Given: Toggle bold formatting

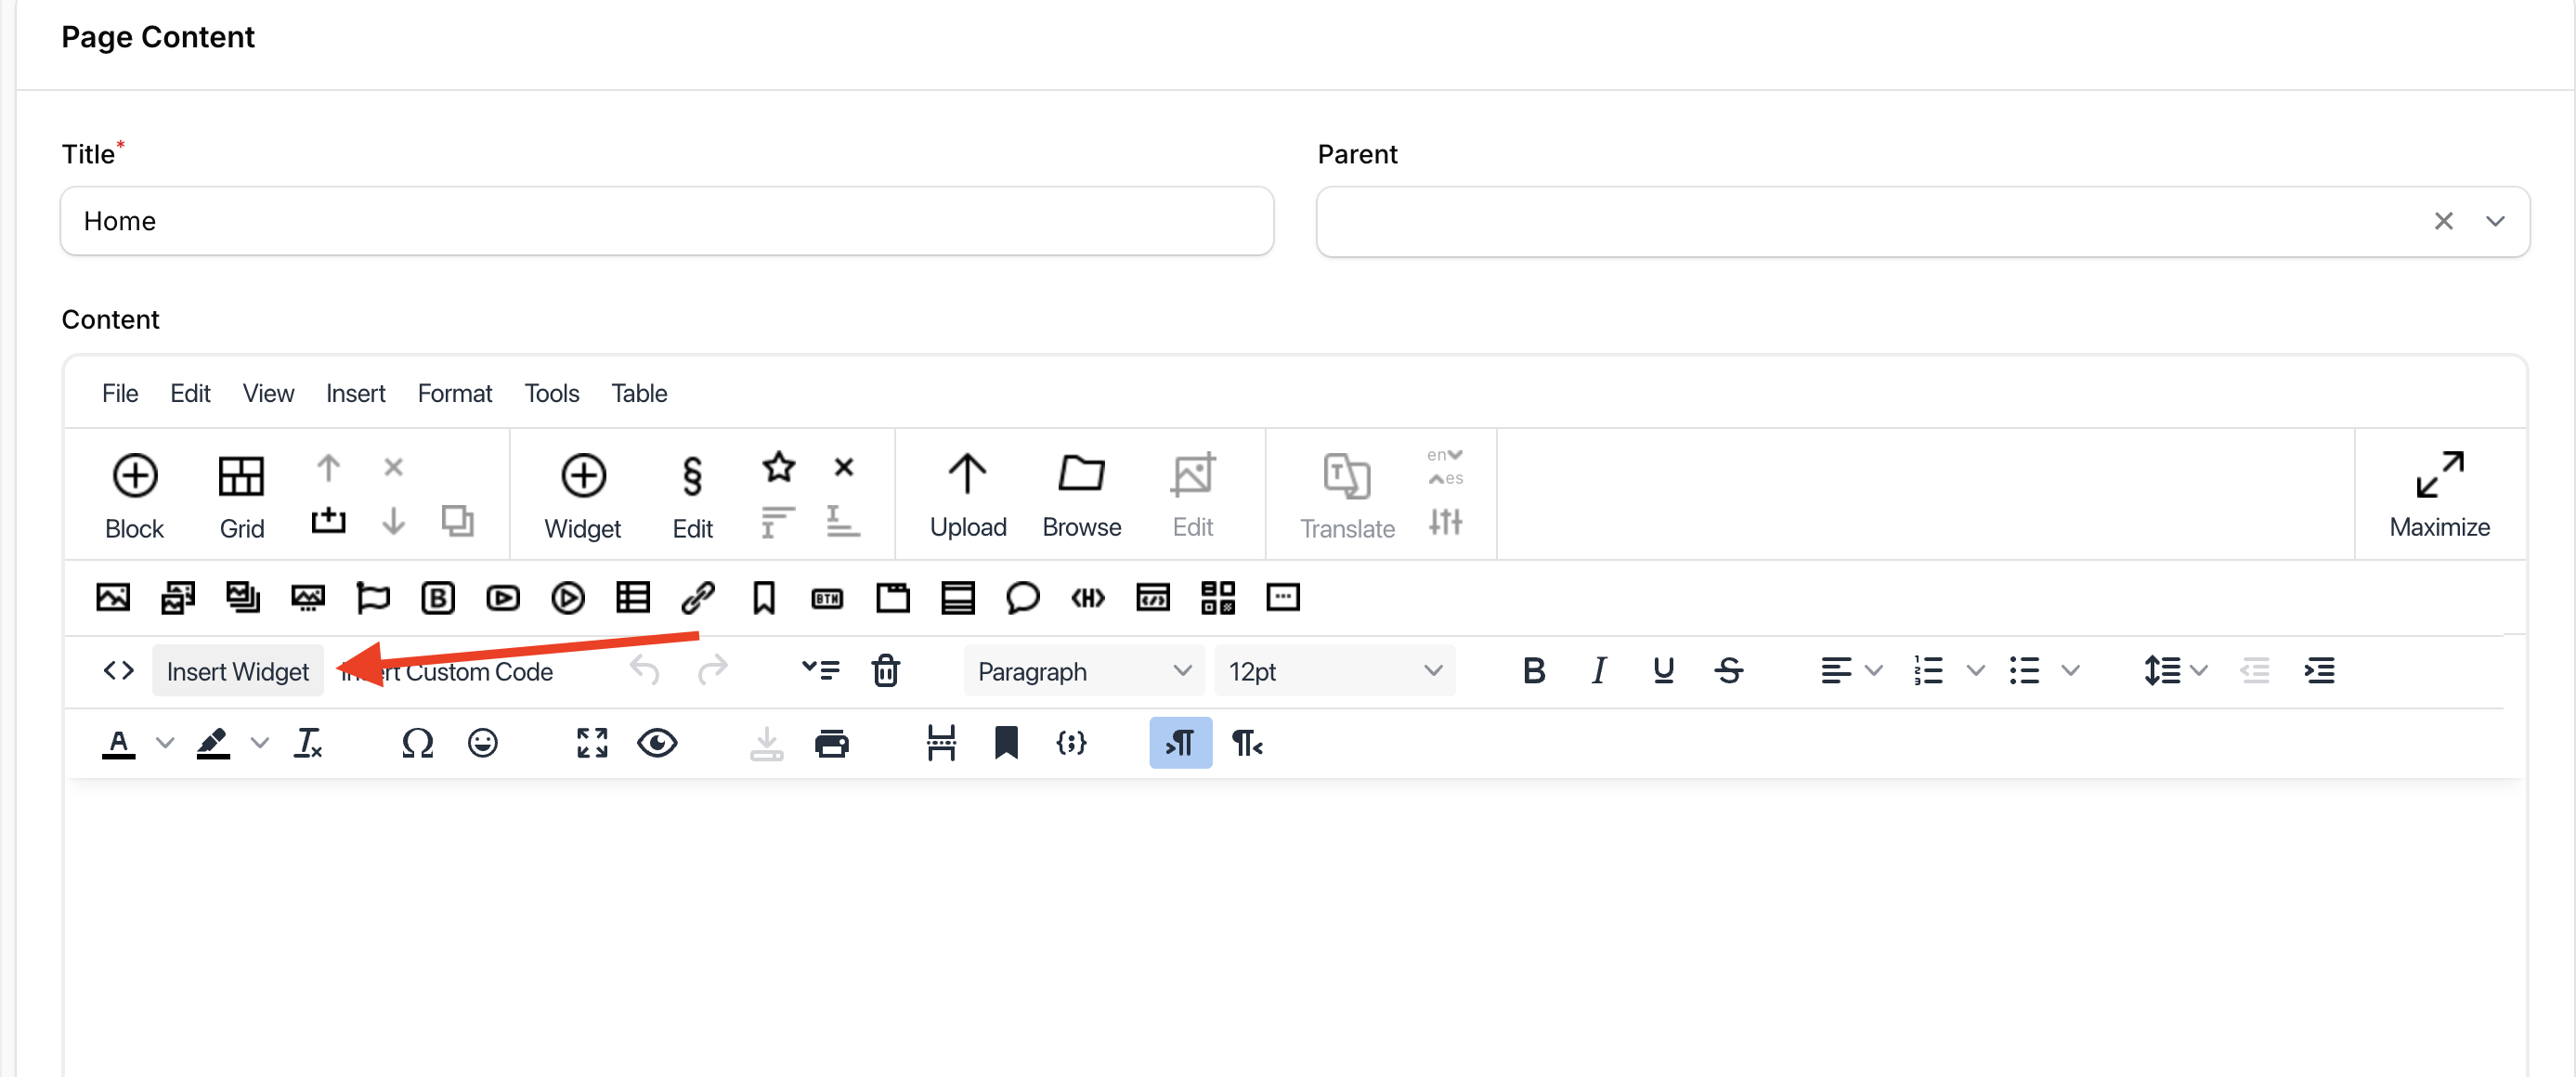Looking at the screenshot, I should [1533, 671].
